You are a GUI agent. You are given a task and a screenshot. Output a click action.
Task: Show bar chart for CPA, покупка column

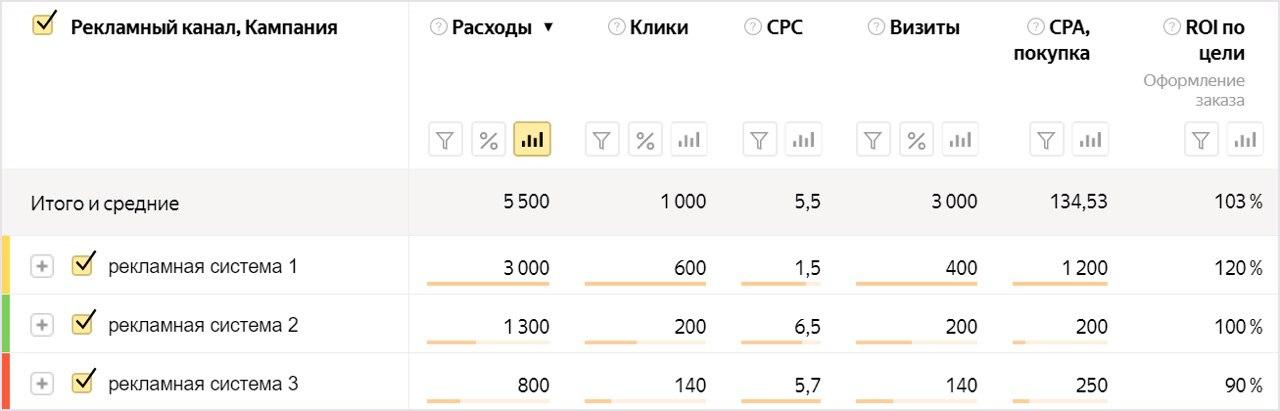1090,140
